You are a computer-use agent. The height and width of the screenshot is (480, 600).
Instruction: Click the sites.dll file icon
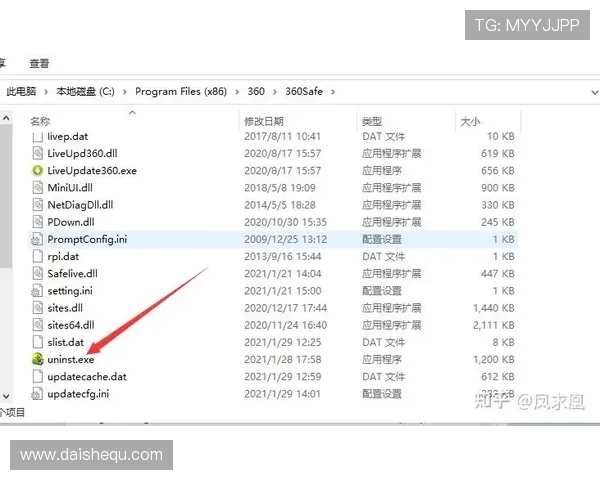[38, 308]
